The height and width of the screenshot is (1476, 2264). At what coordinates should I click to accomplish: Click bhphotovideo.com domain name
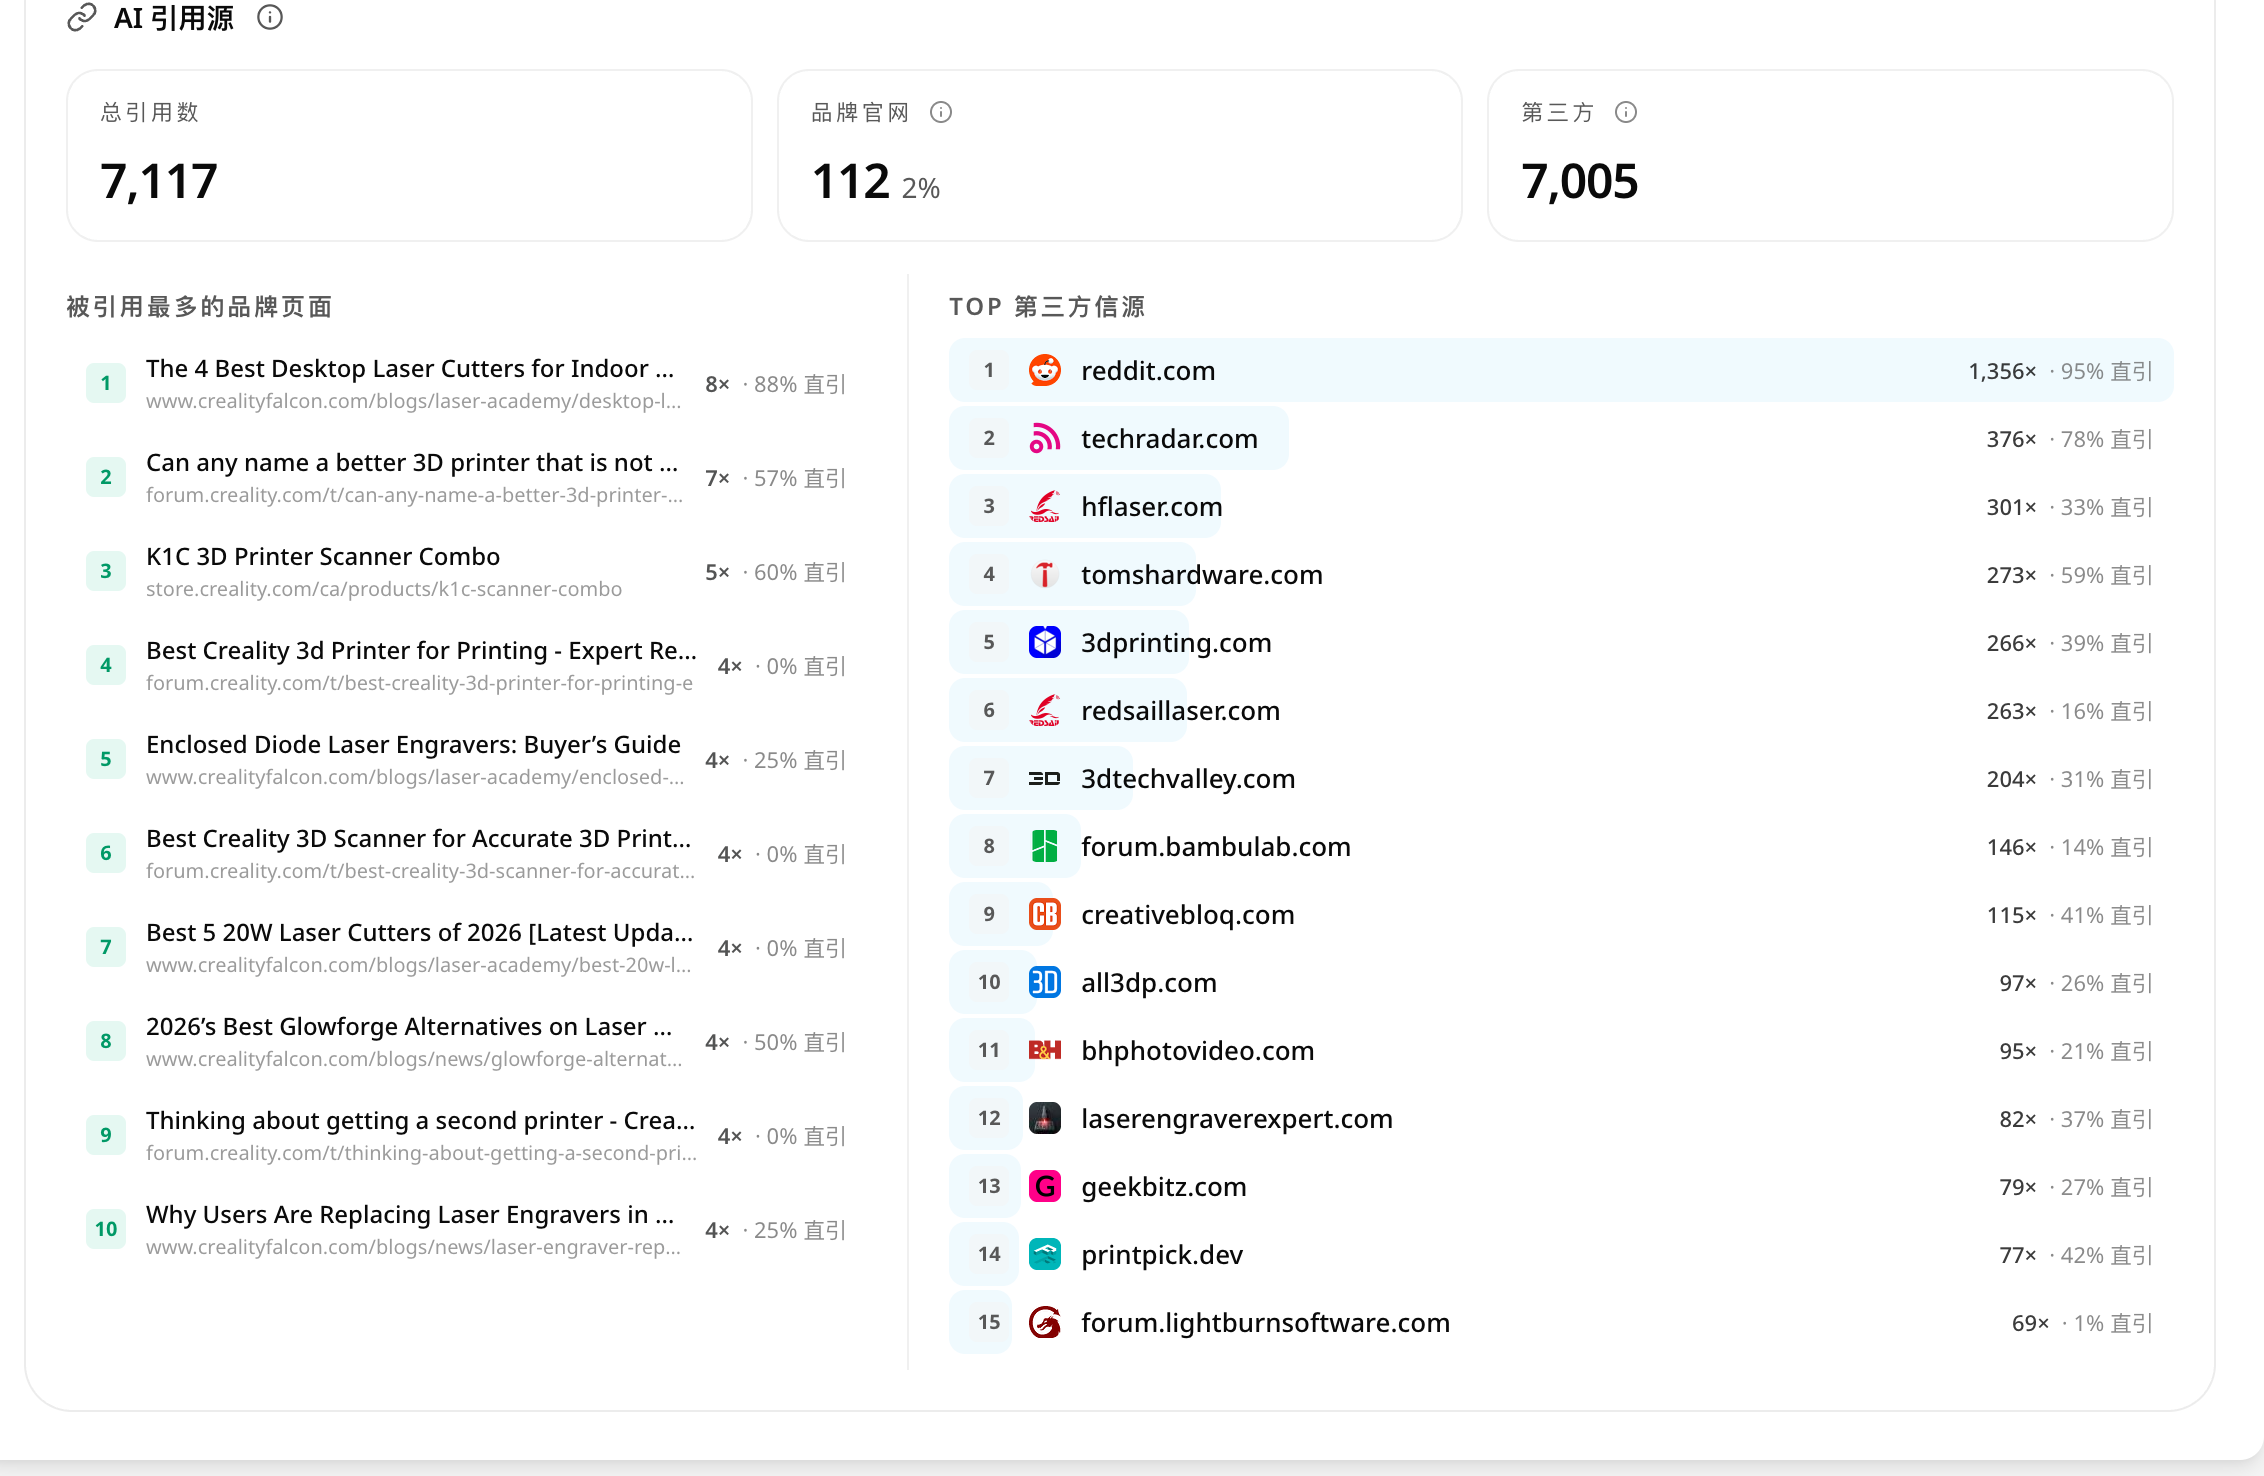click(1198, 1051)
